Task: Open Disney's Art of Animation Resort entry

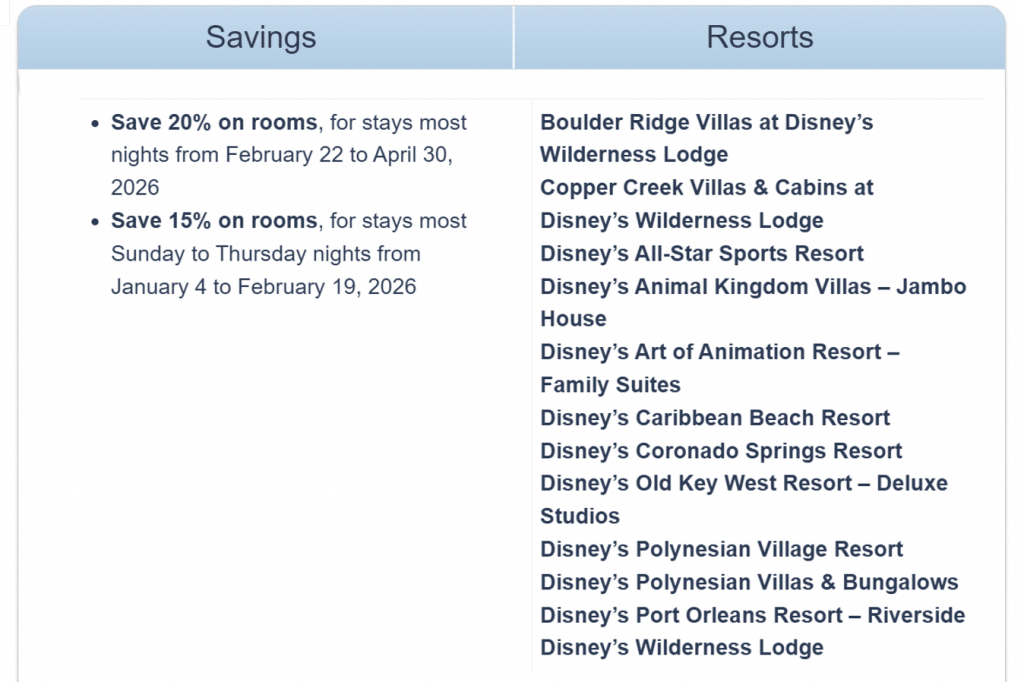Action: pos(719,352)
